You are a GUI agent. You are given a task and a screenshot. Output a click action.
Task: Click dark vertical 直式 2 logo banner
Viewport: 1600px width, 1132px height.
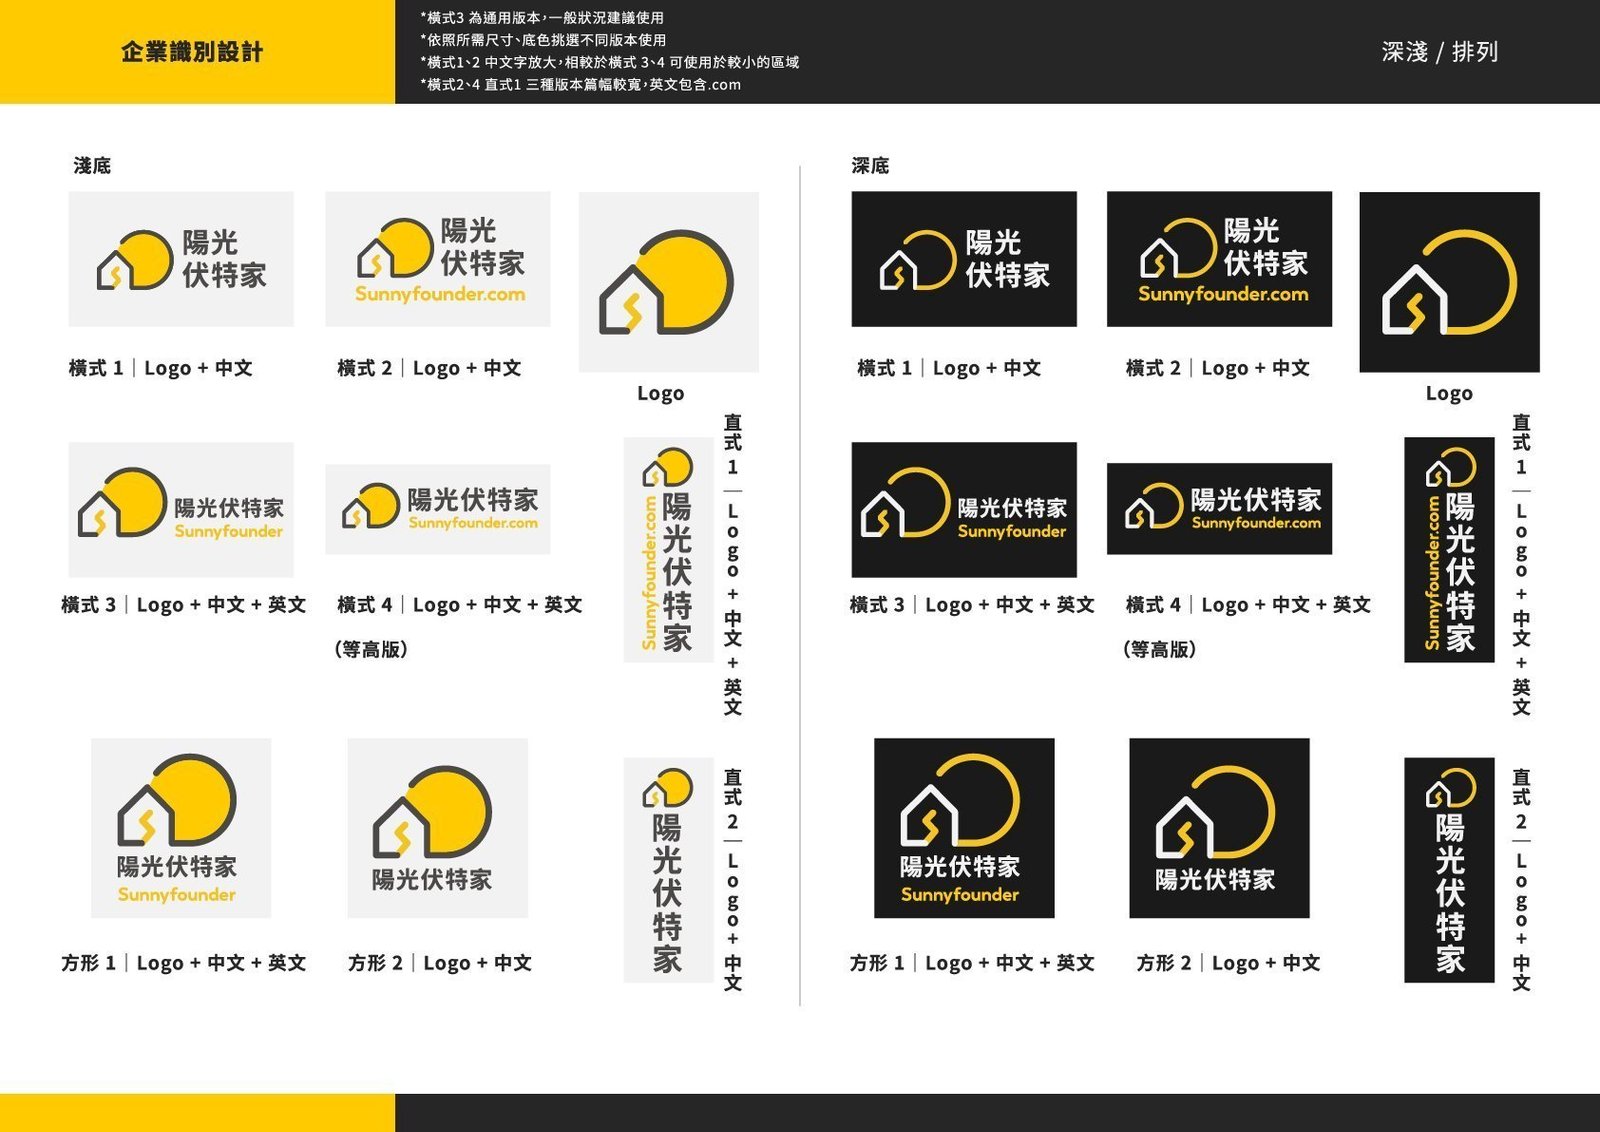click(x=1449, y=870)
